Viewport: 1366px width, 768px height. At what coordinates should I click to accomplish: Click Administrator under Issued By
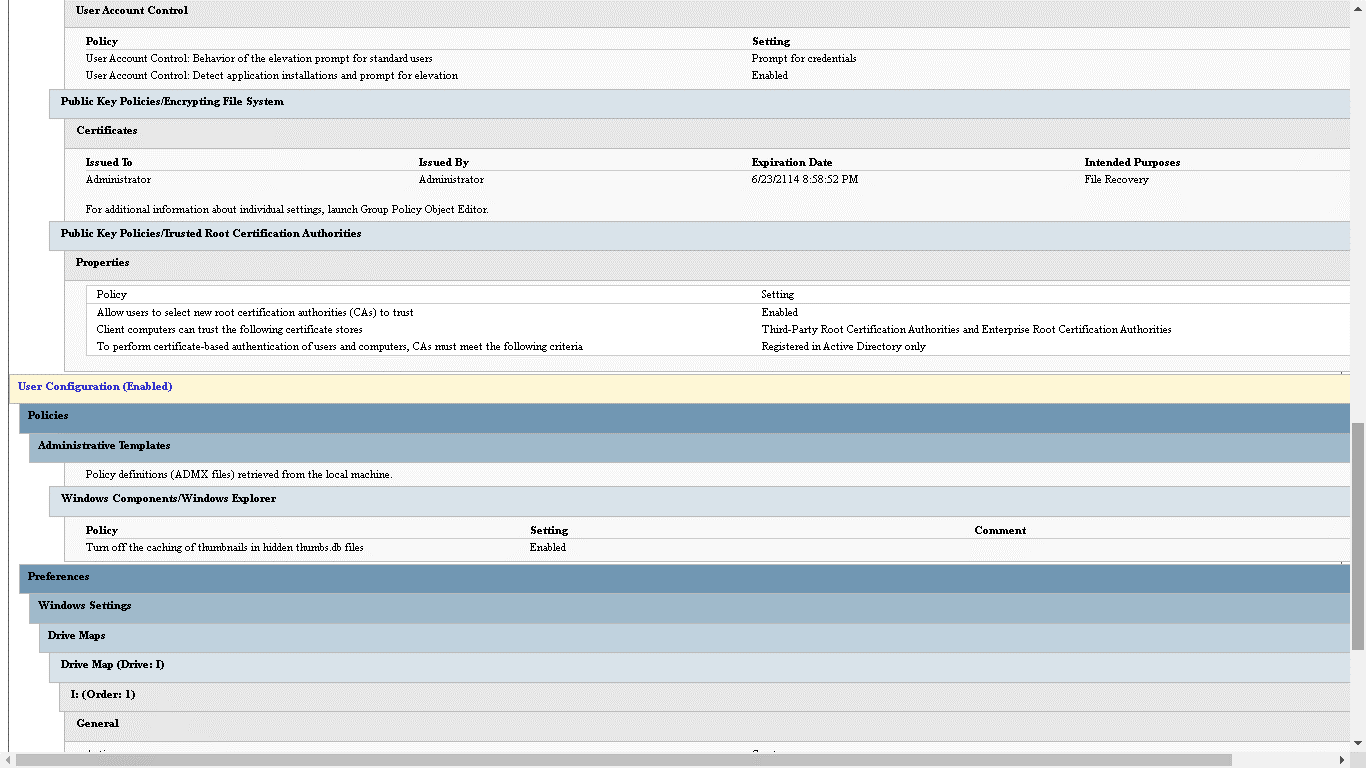tap(451, 180)
